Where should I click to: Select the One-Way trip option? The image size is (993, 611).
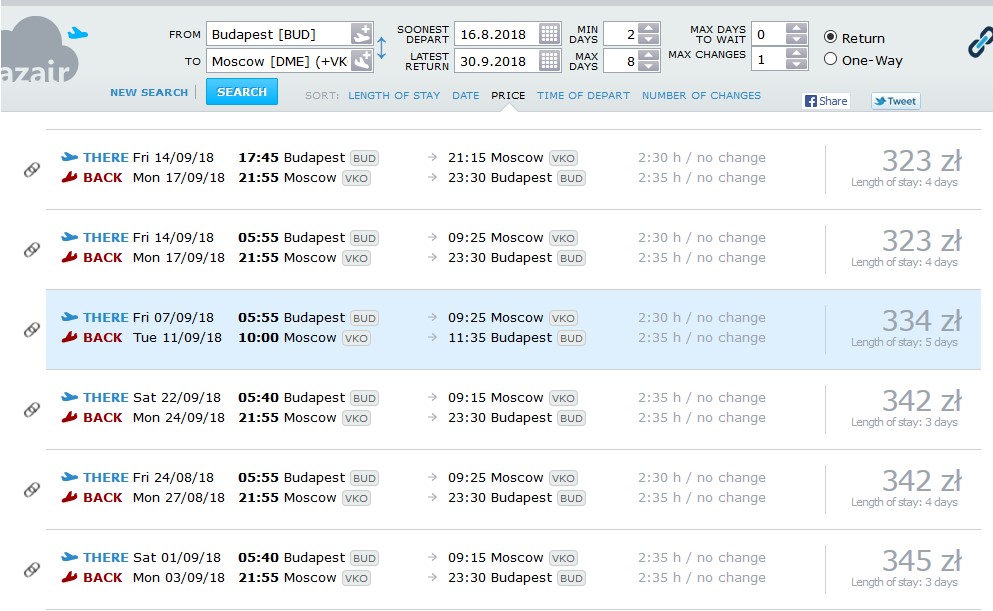point(830,59)
